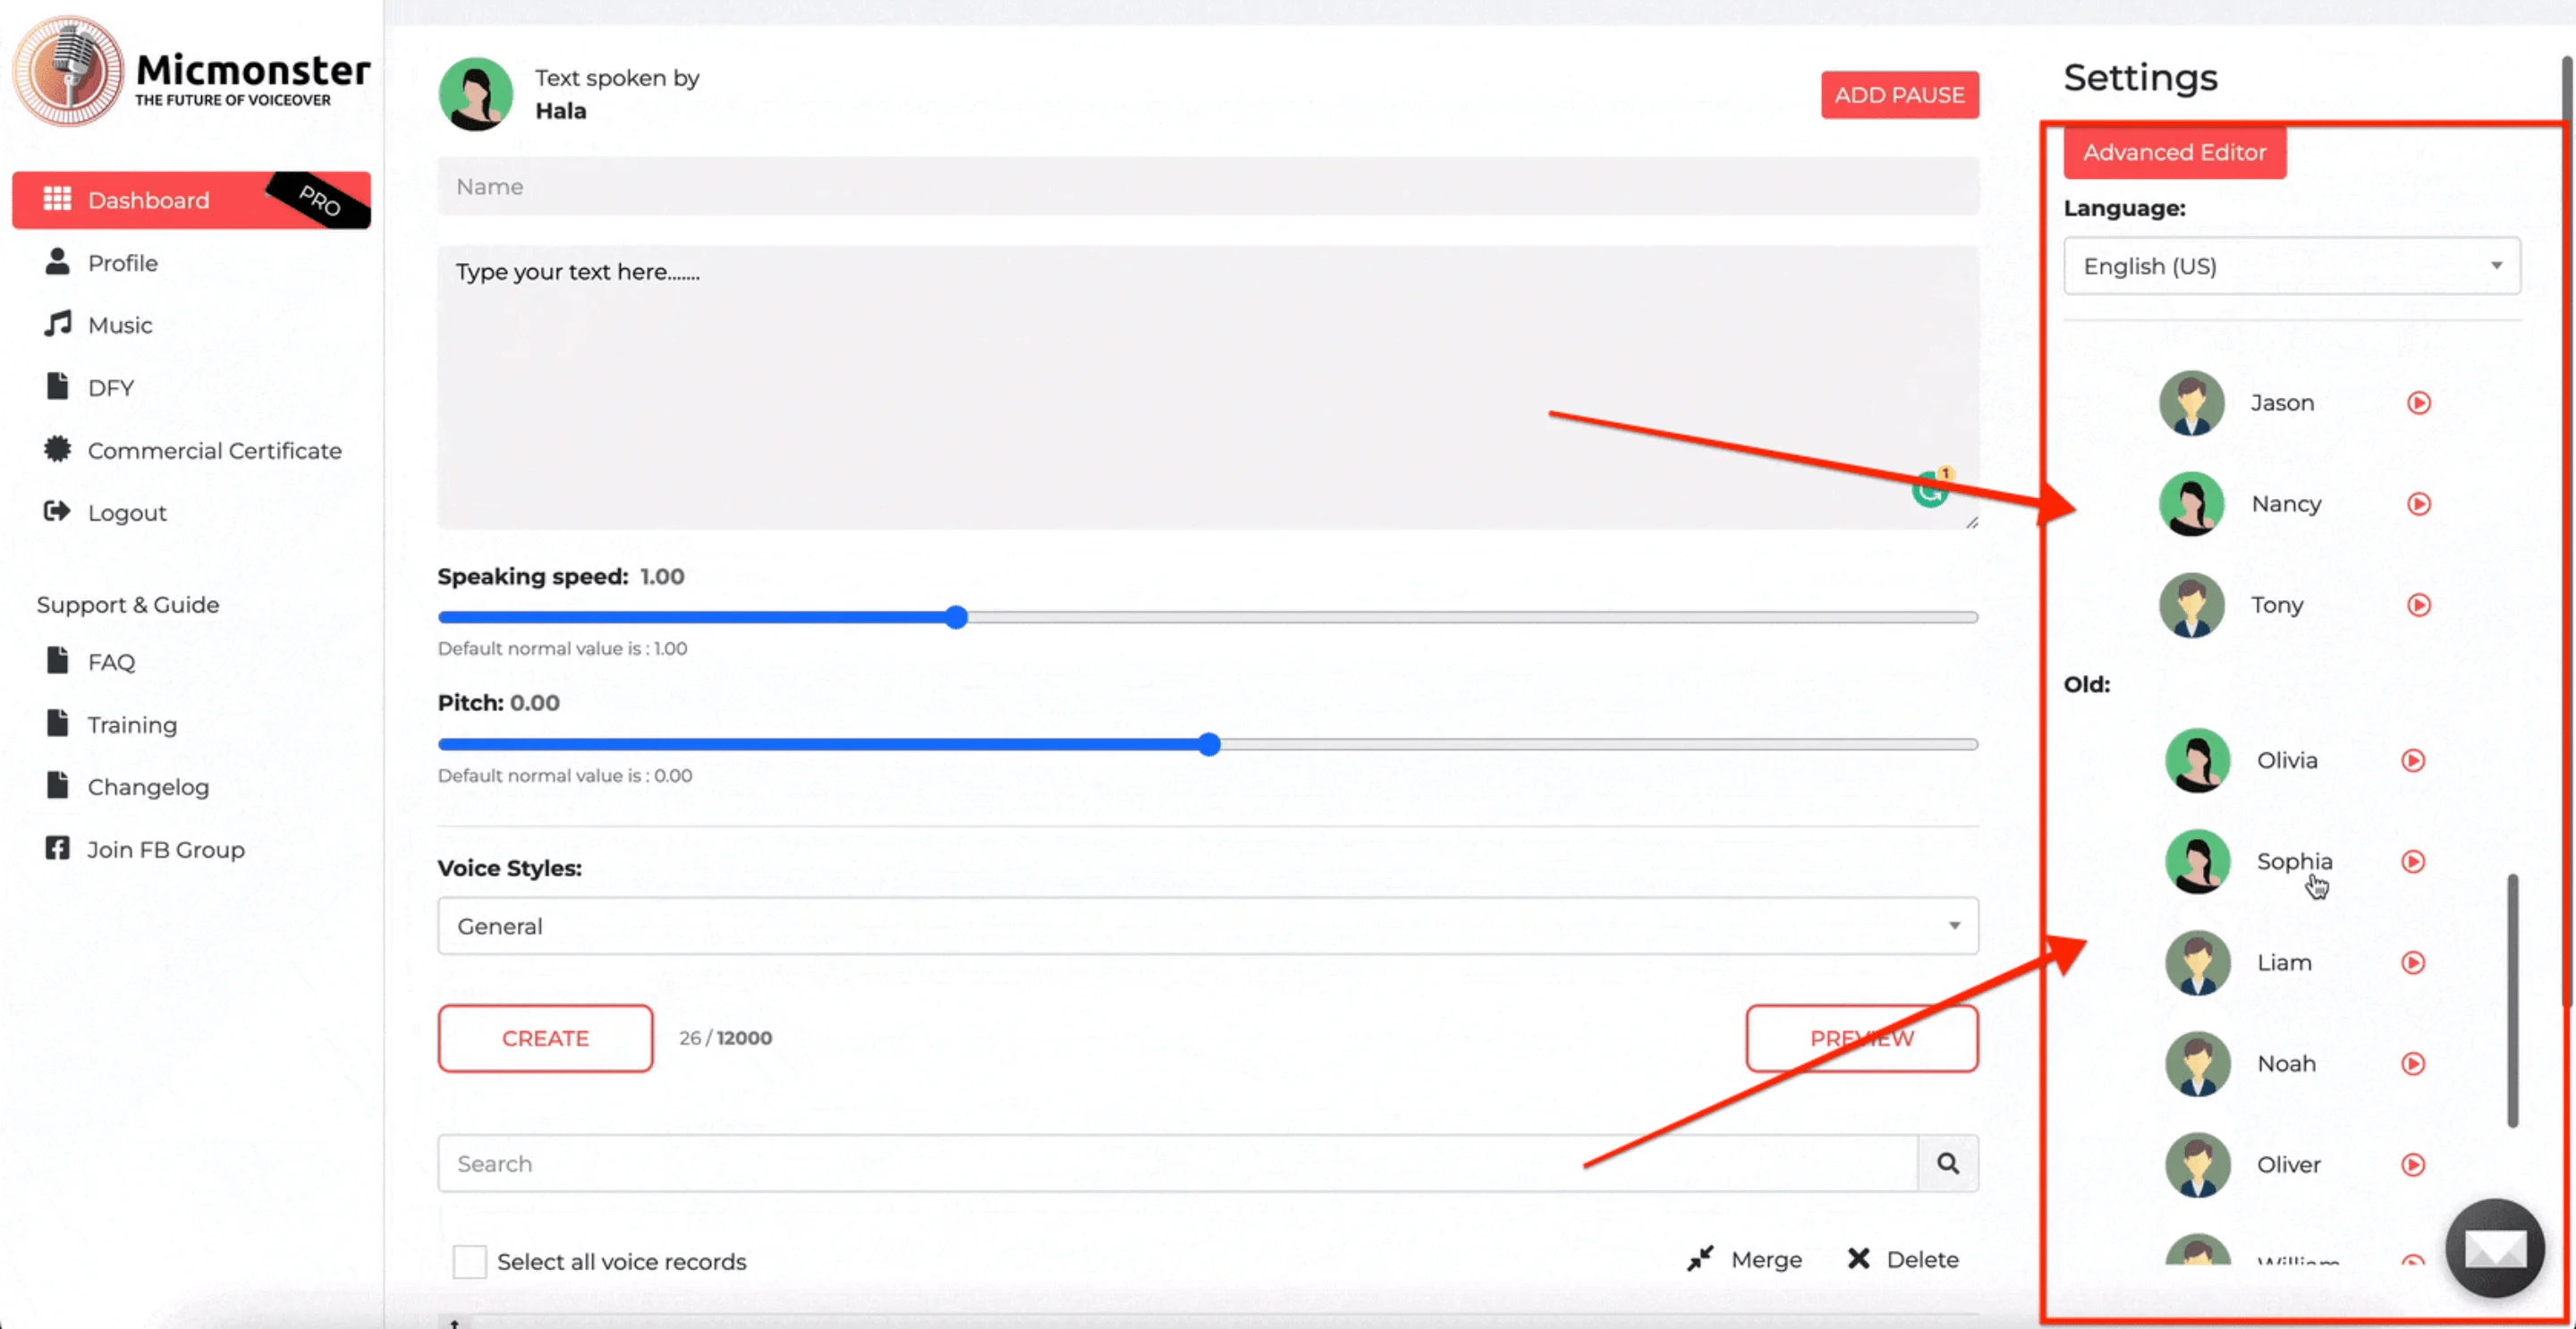2576x1329 pixels.
Task: Click the Commercial Certificate badge icon
Action: pos(58,449)
